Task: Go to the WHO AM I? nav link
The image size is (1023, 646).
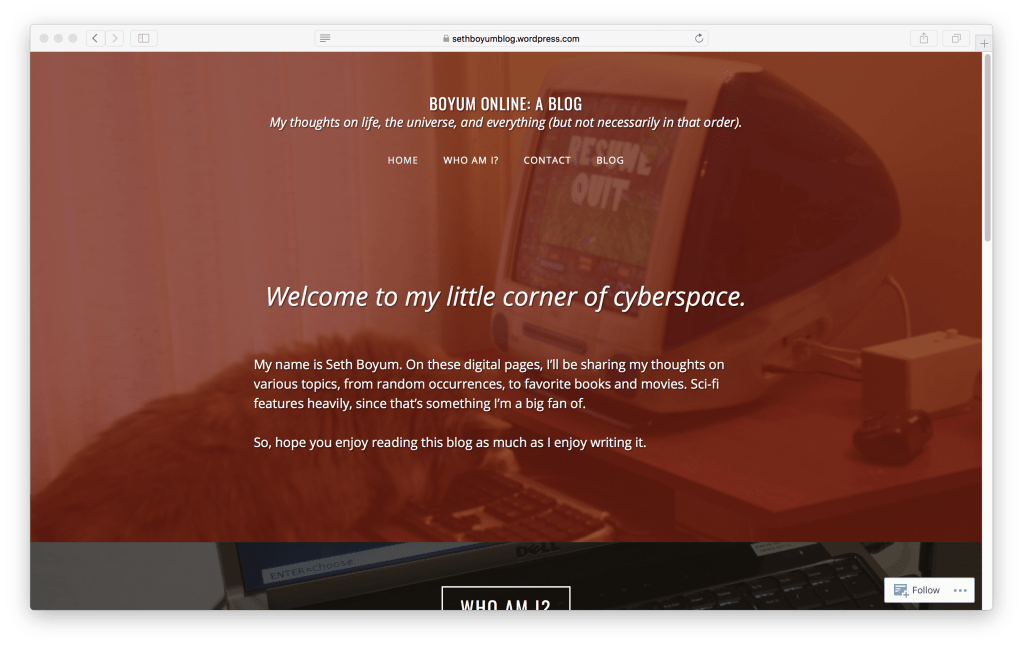Action: click(x=471, y=160)
